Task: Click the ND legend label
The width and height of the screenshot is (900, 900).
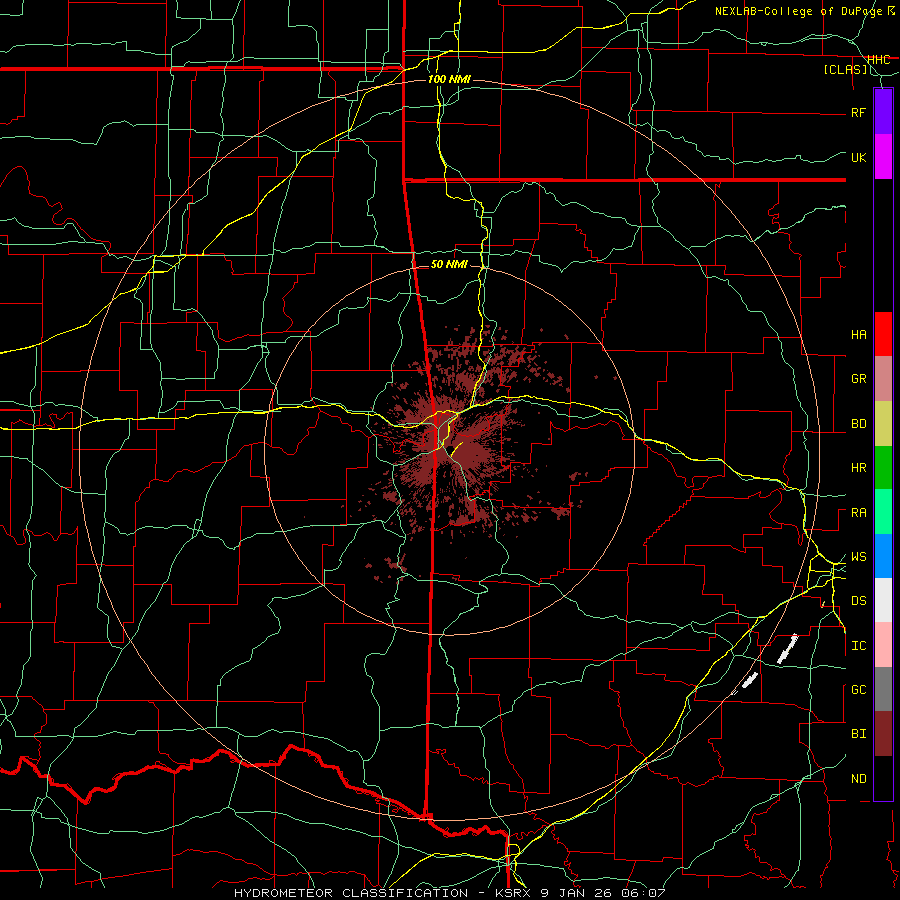Action: tap(859, 779)
